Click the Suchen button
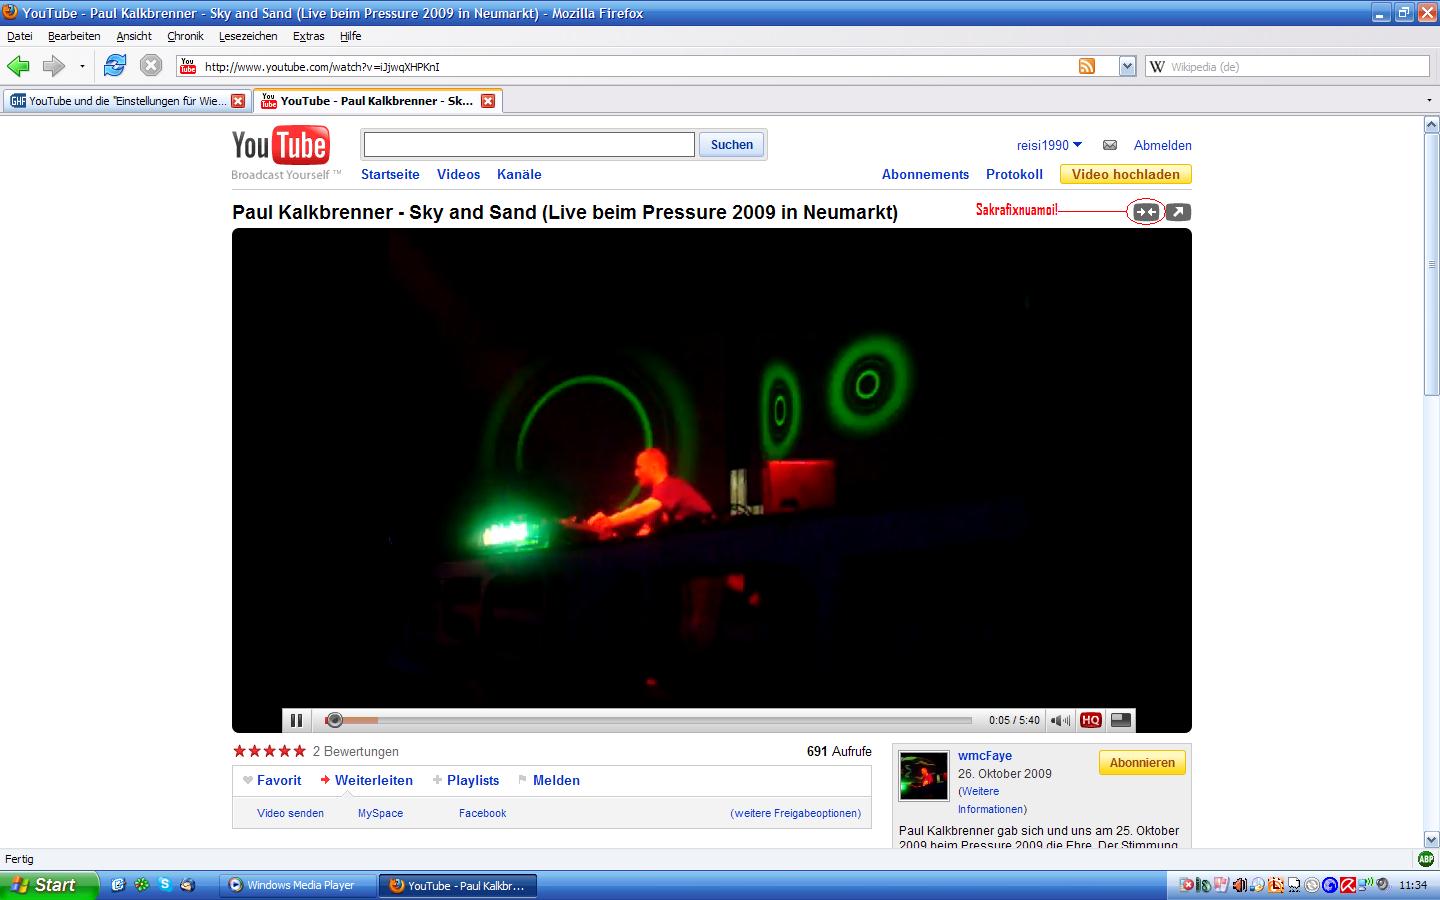 732,145
